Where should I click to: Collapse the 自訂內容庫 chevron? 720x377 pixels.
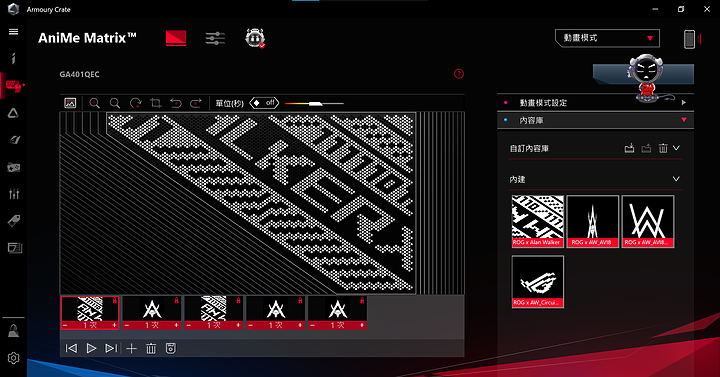[x=676, y=148]
